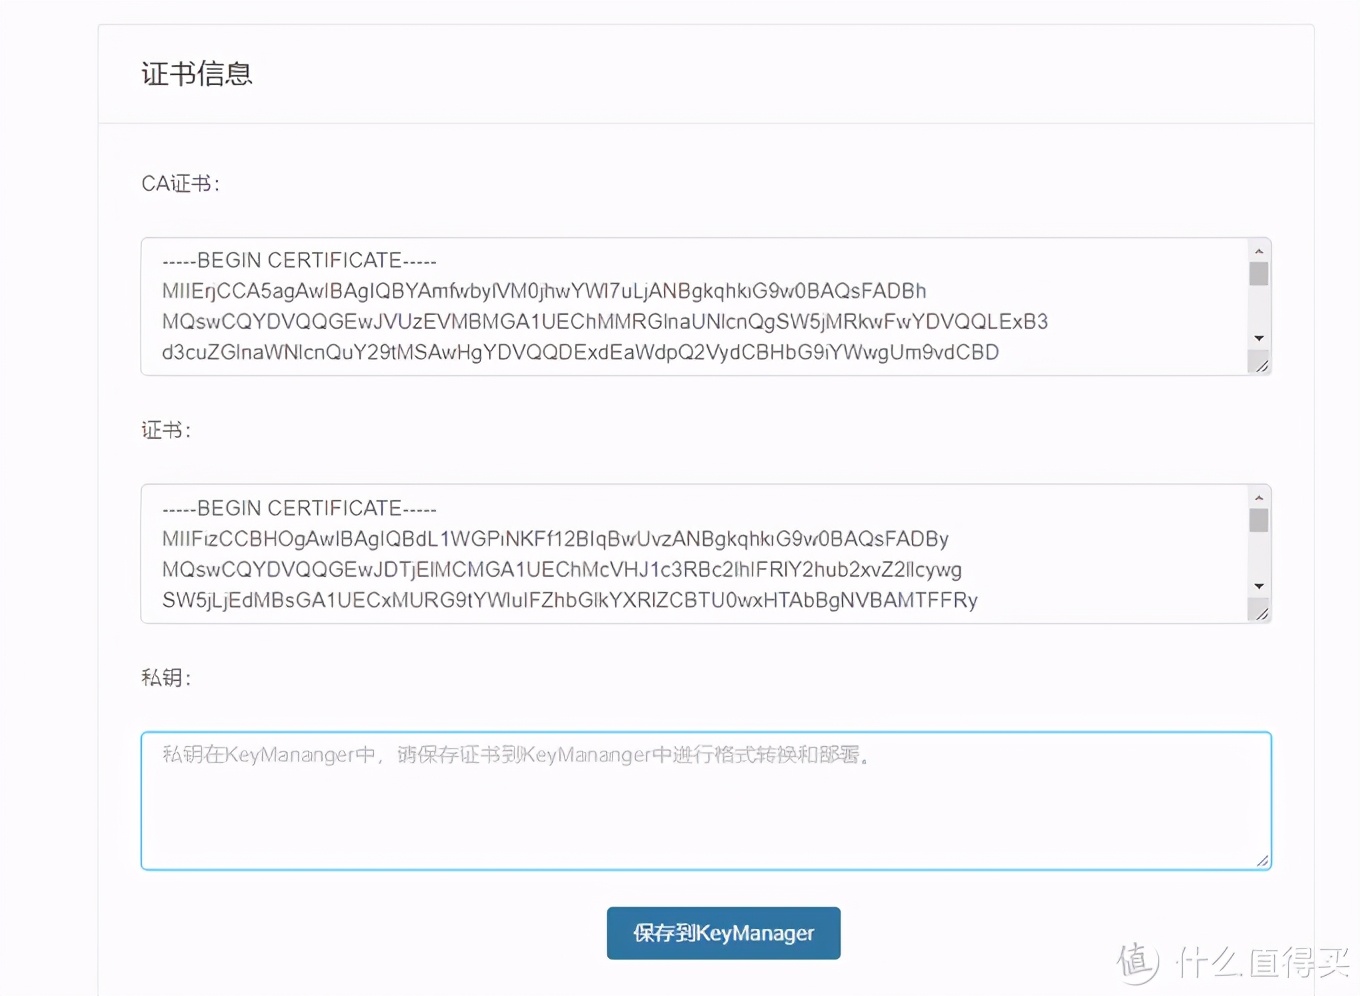The width and height of the screenshot is (1360, 996).
Task: Click the CA证书 label
Action: point(180,183)
